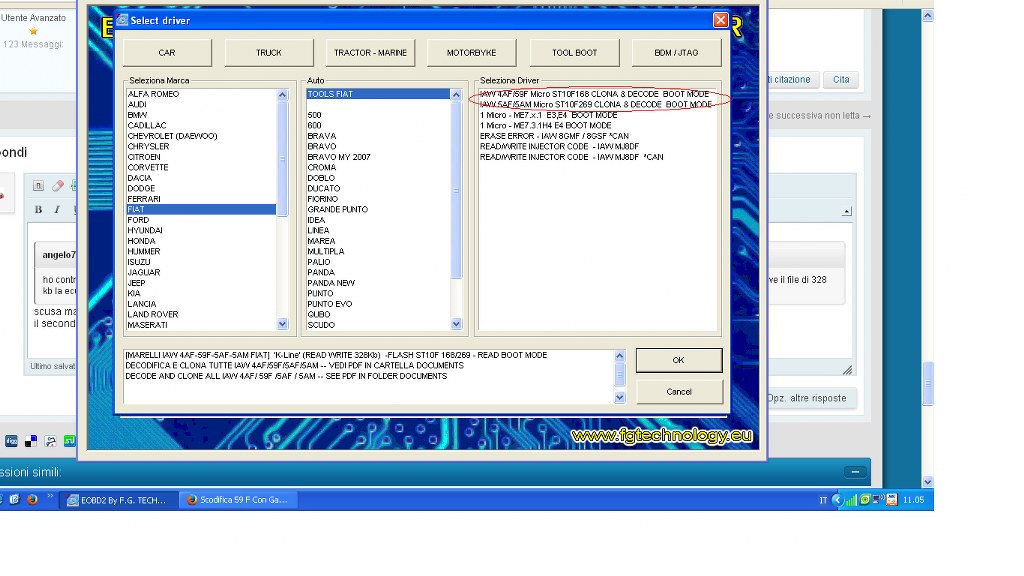Select ERASE ERROR IAW 8GMF driver

tap(554, 136)
